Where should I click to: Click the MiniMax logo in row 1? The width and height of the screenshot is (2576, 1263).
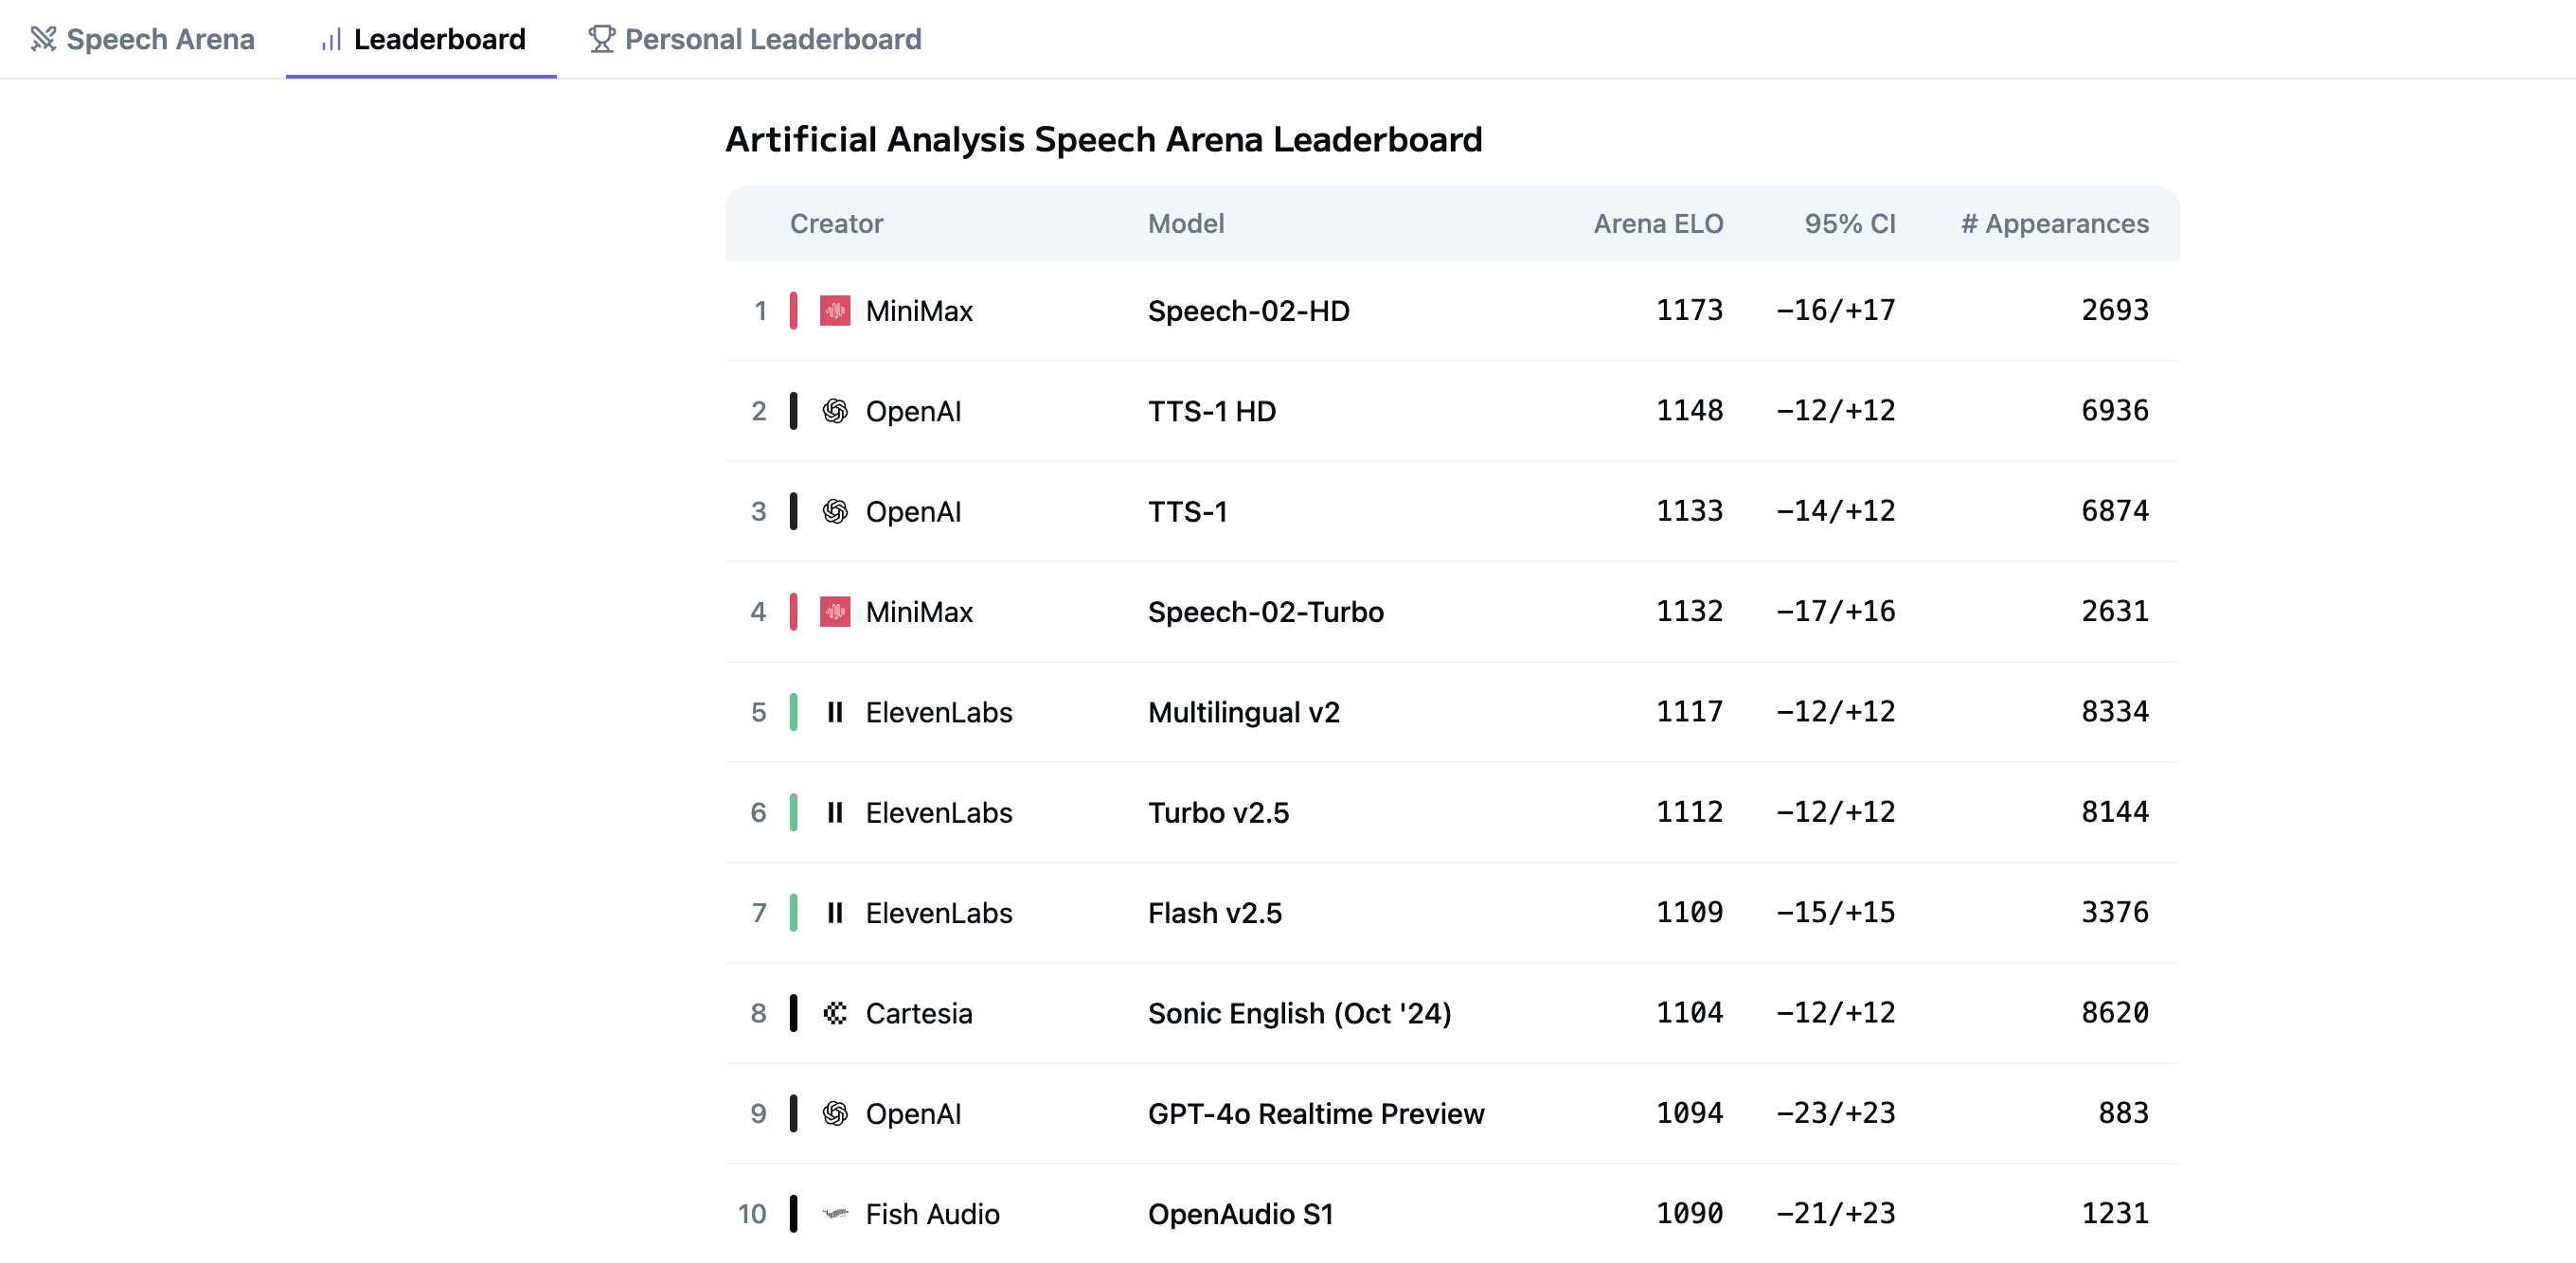pos(835,311)
